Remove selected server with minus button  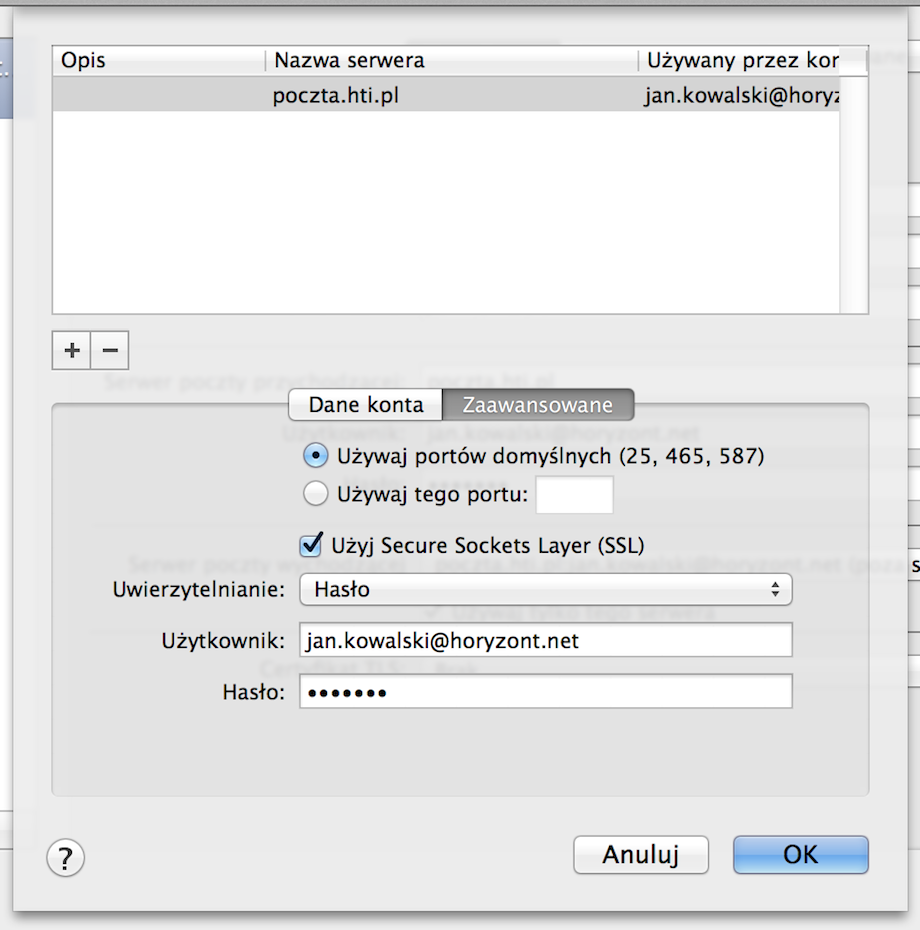[110, 351]
